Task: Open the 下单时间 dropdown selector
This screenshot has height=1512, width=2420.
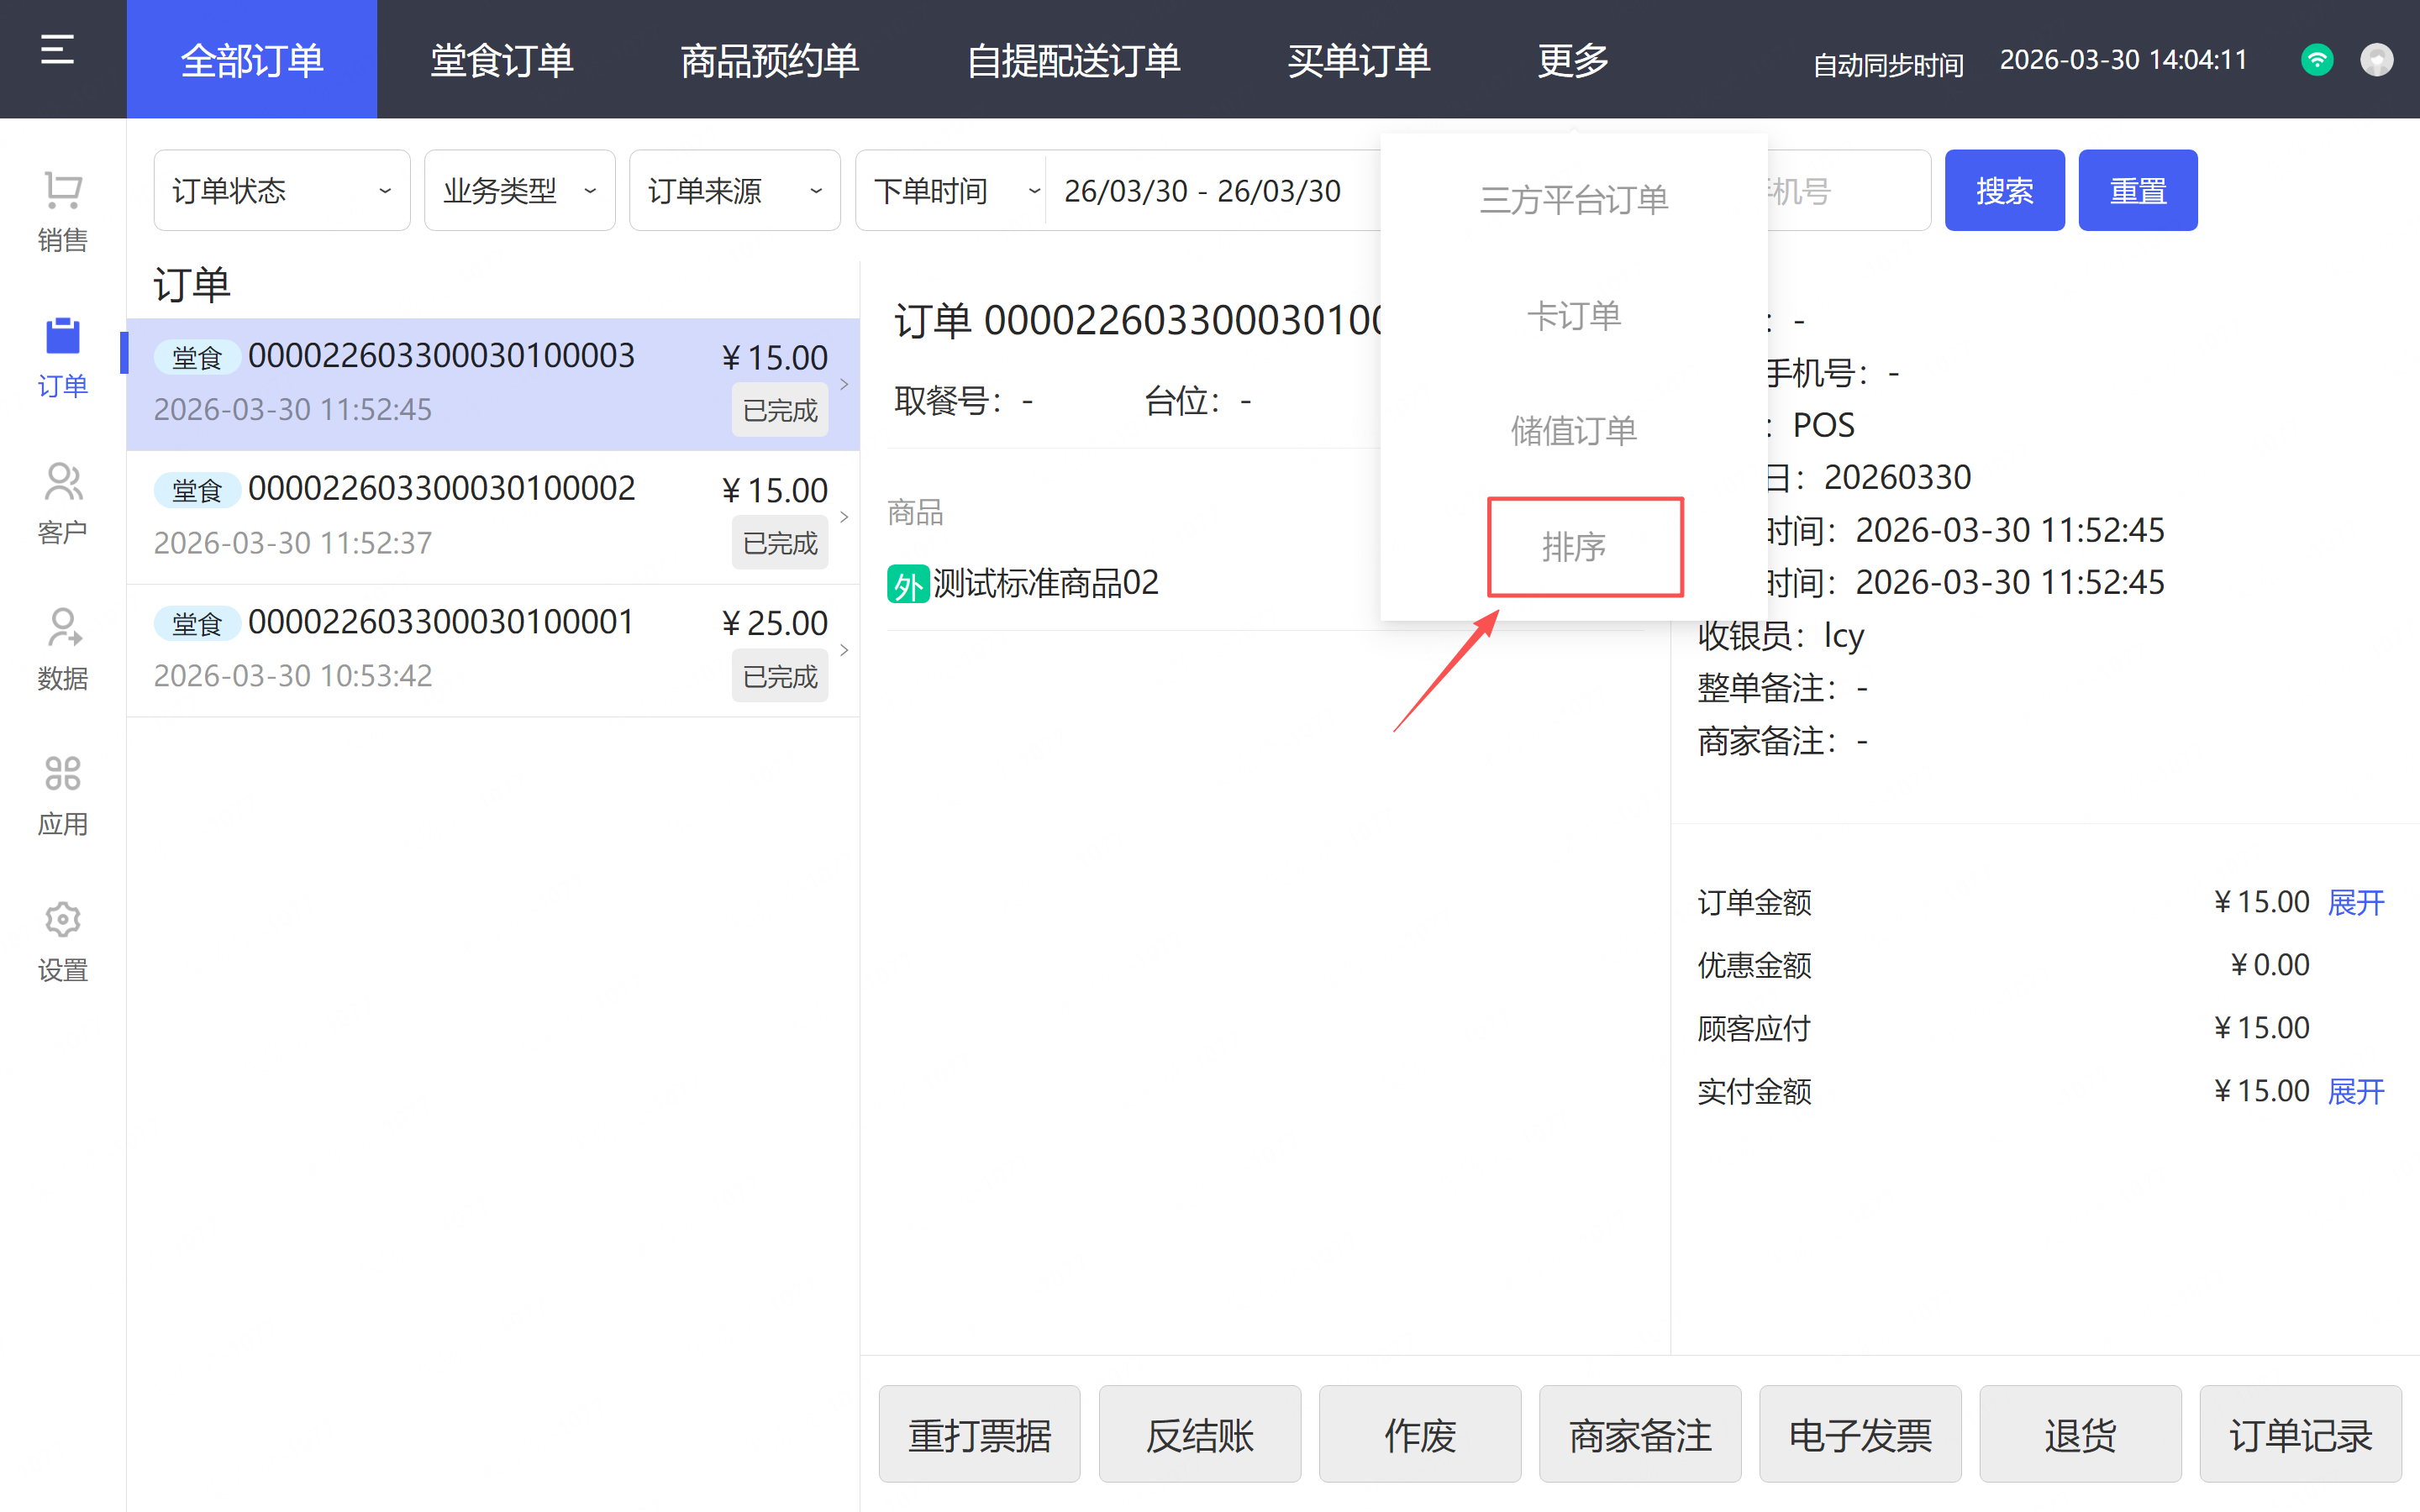Action: [953, 190]
